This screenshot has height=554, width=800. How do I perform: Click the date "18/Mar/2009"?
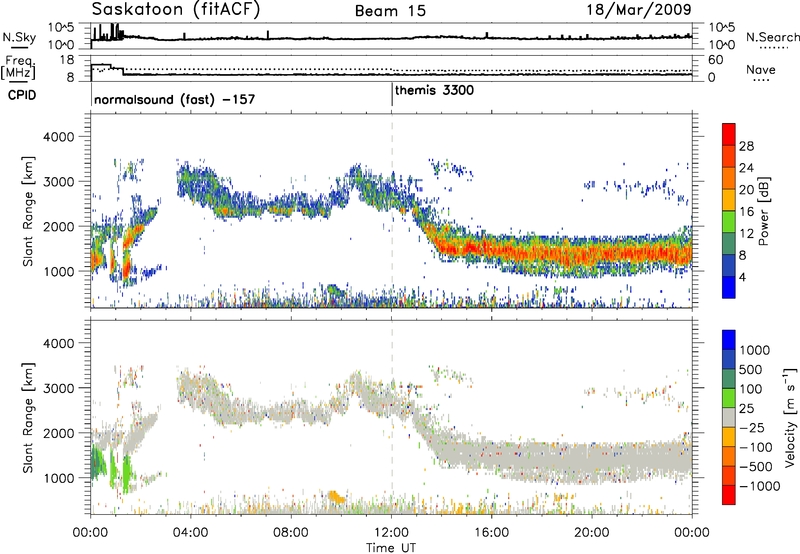(639, 9)
